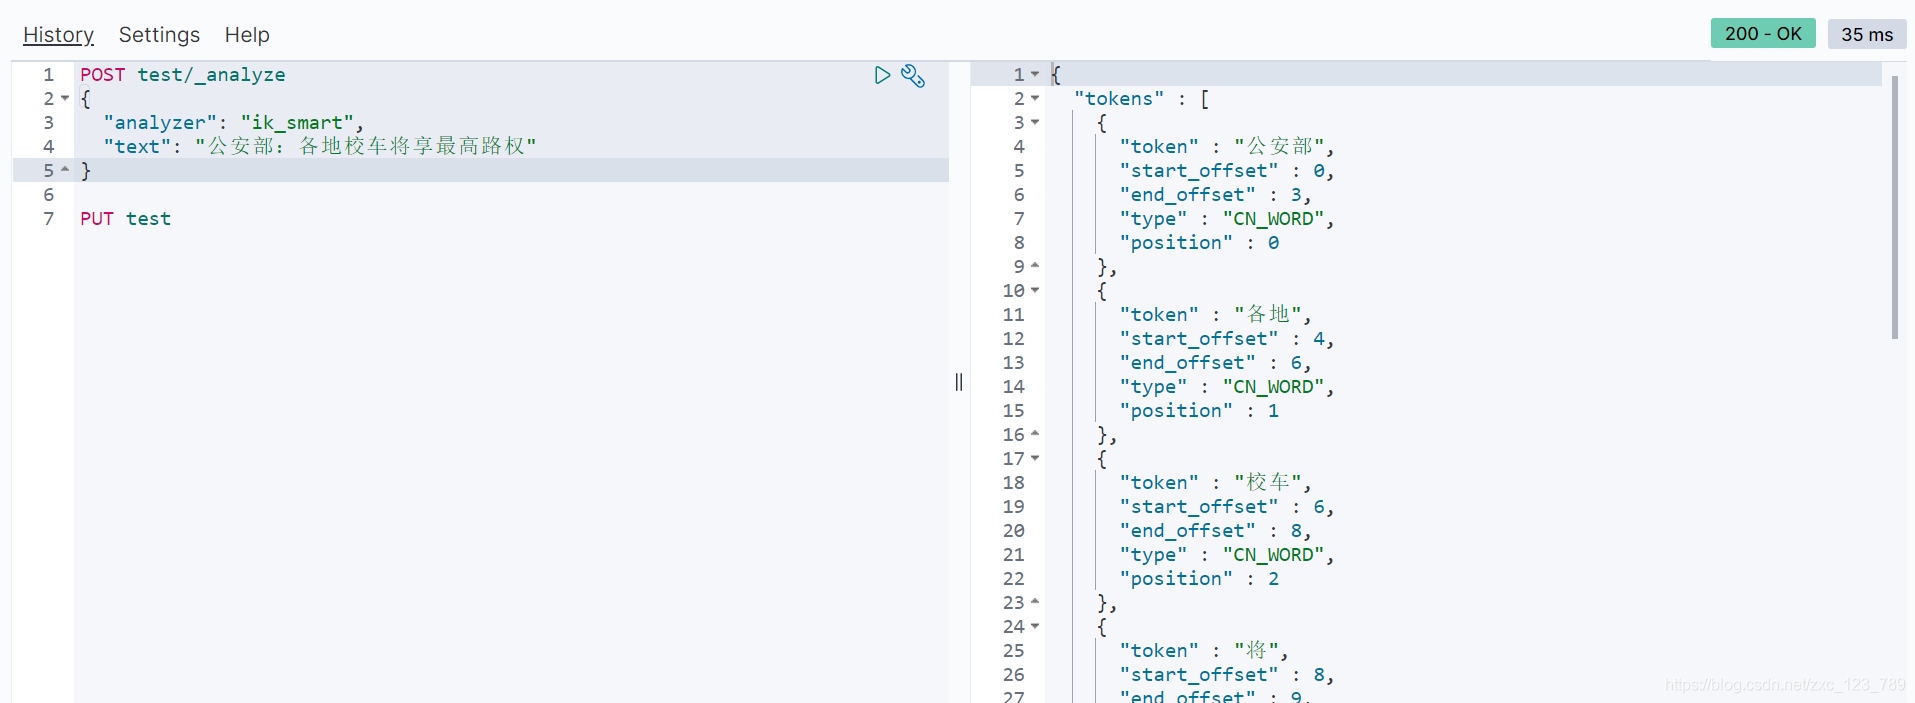
Task: Open the wrench options icon
Action: click(x=913, y=76)
